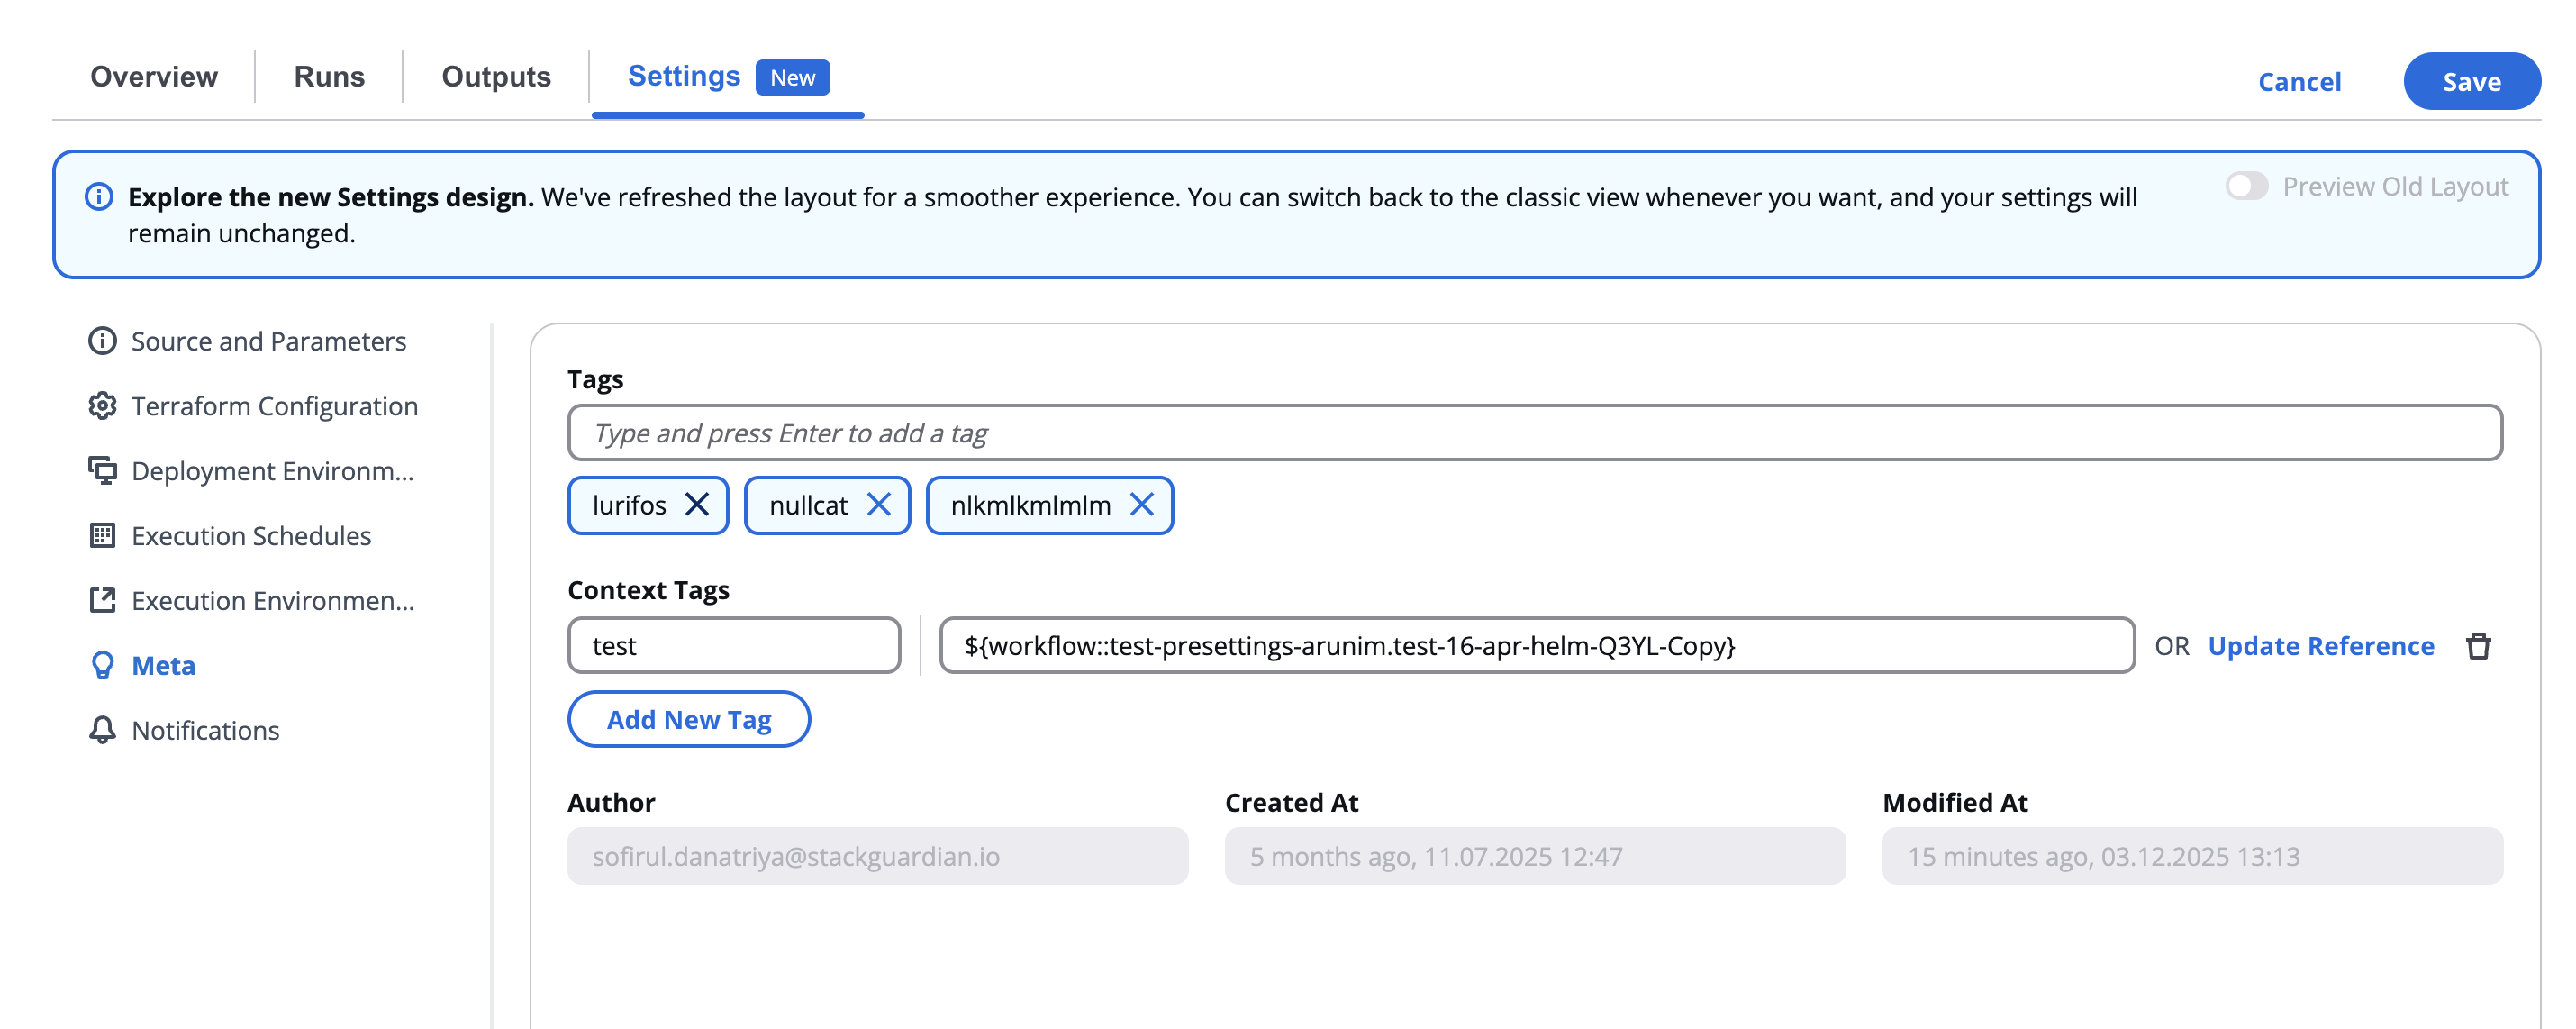2576x1029 pixels.
Task: Click the Update Reference link
Action: [x=2320, y=646]
